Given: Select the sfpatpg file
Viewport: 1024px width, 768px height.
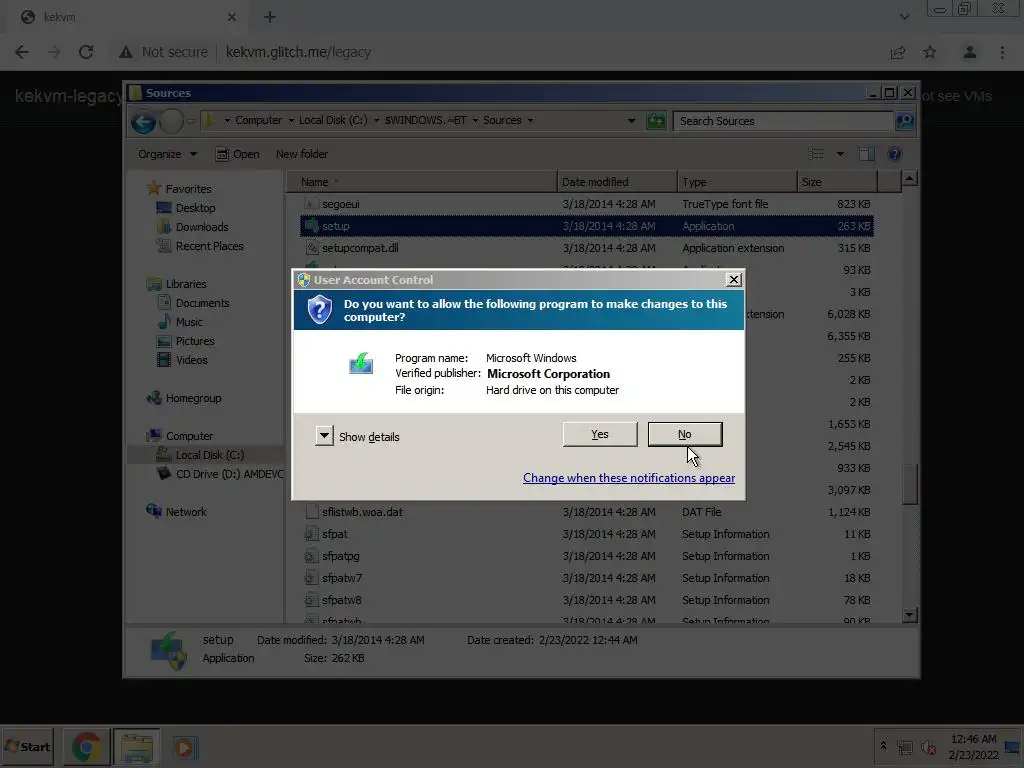Looking at the screenshot, I should pyautogui.click(x=587, y=556).
